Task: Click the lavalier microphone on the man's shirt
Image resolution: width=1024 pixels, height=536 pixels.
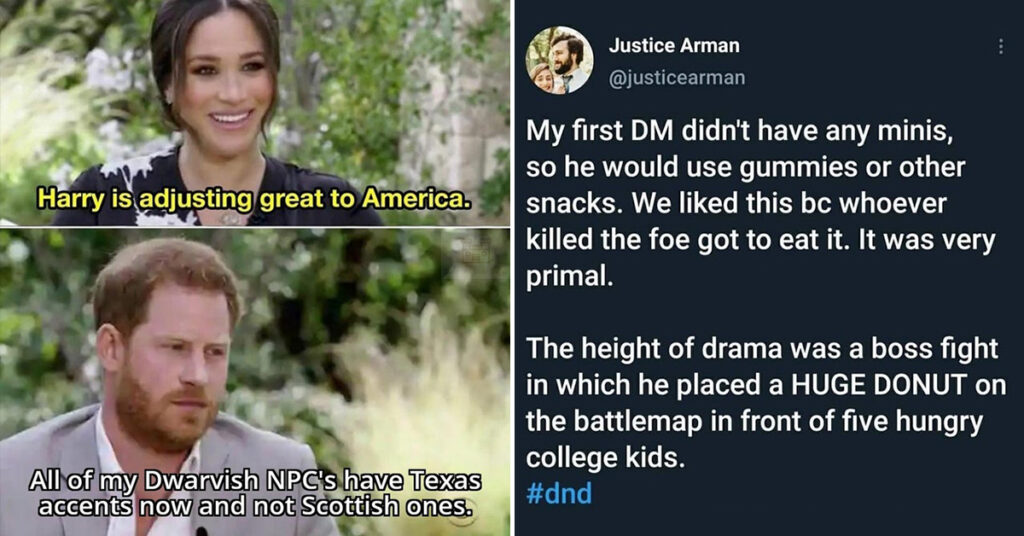Action: [202, 531]
